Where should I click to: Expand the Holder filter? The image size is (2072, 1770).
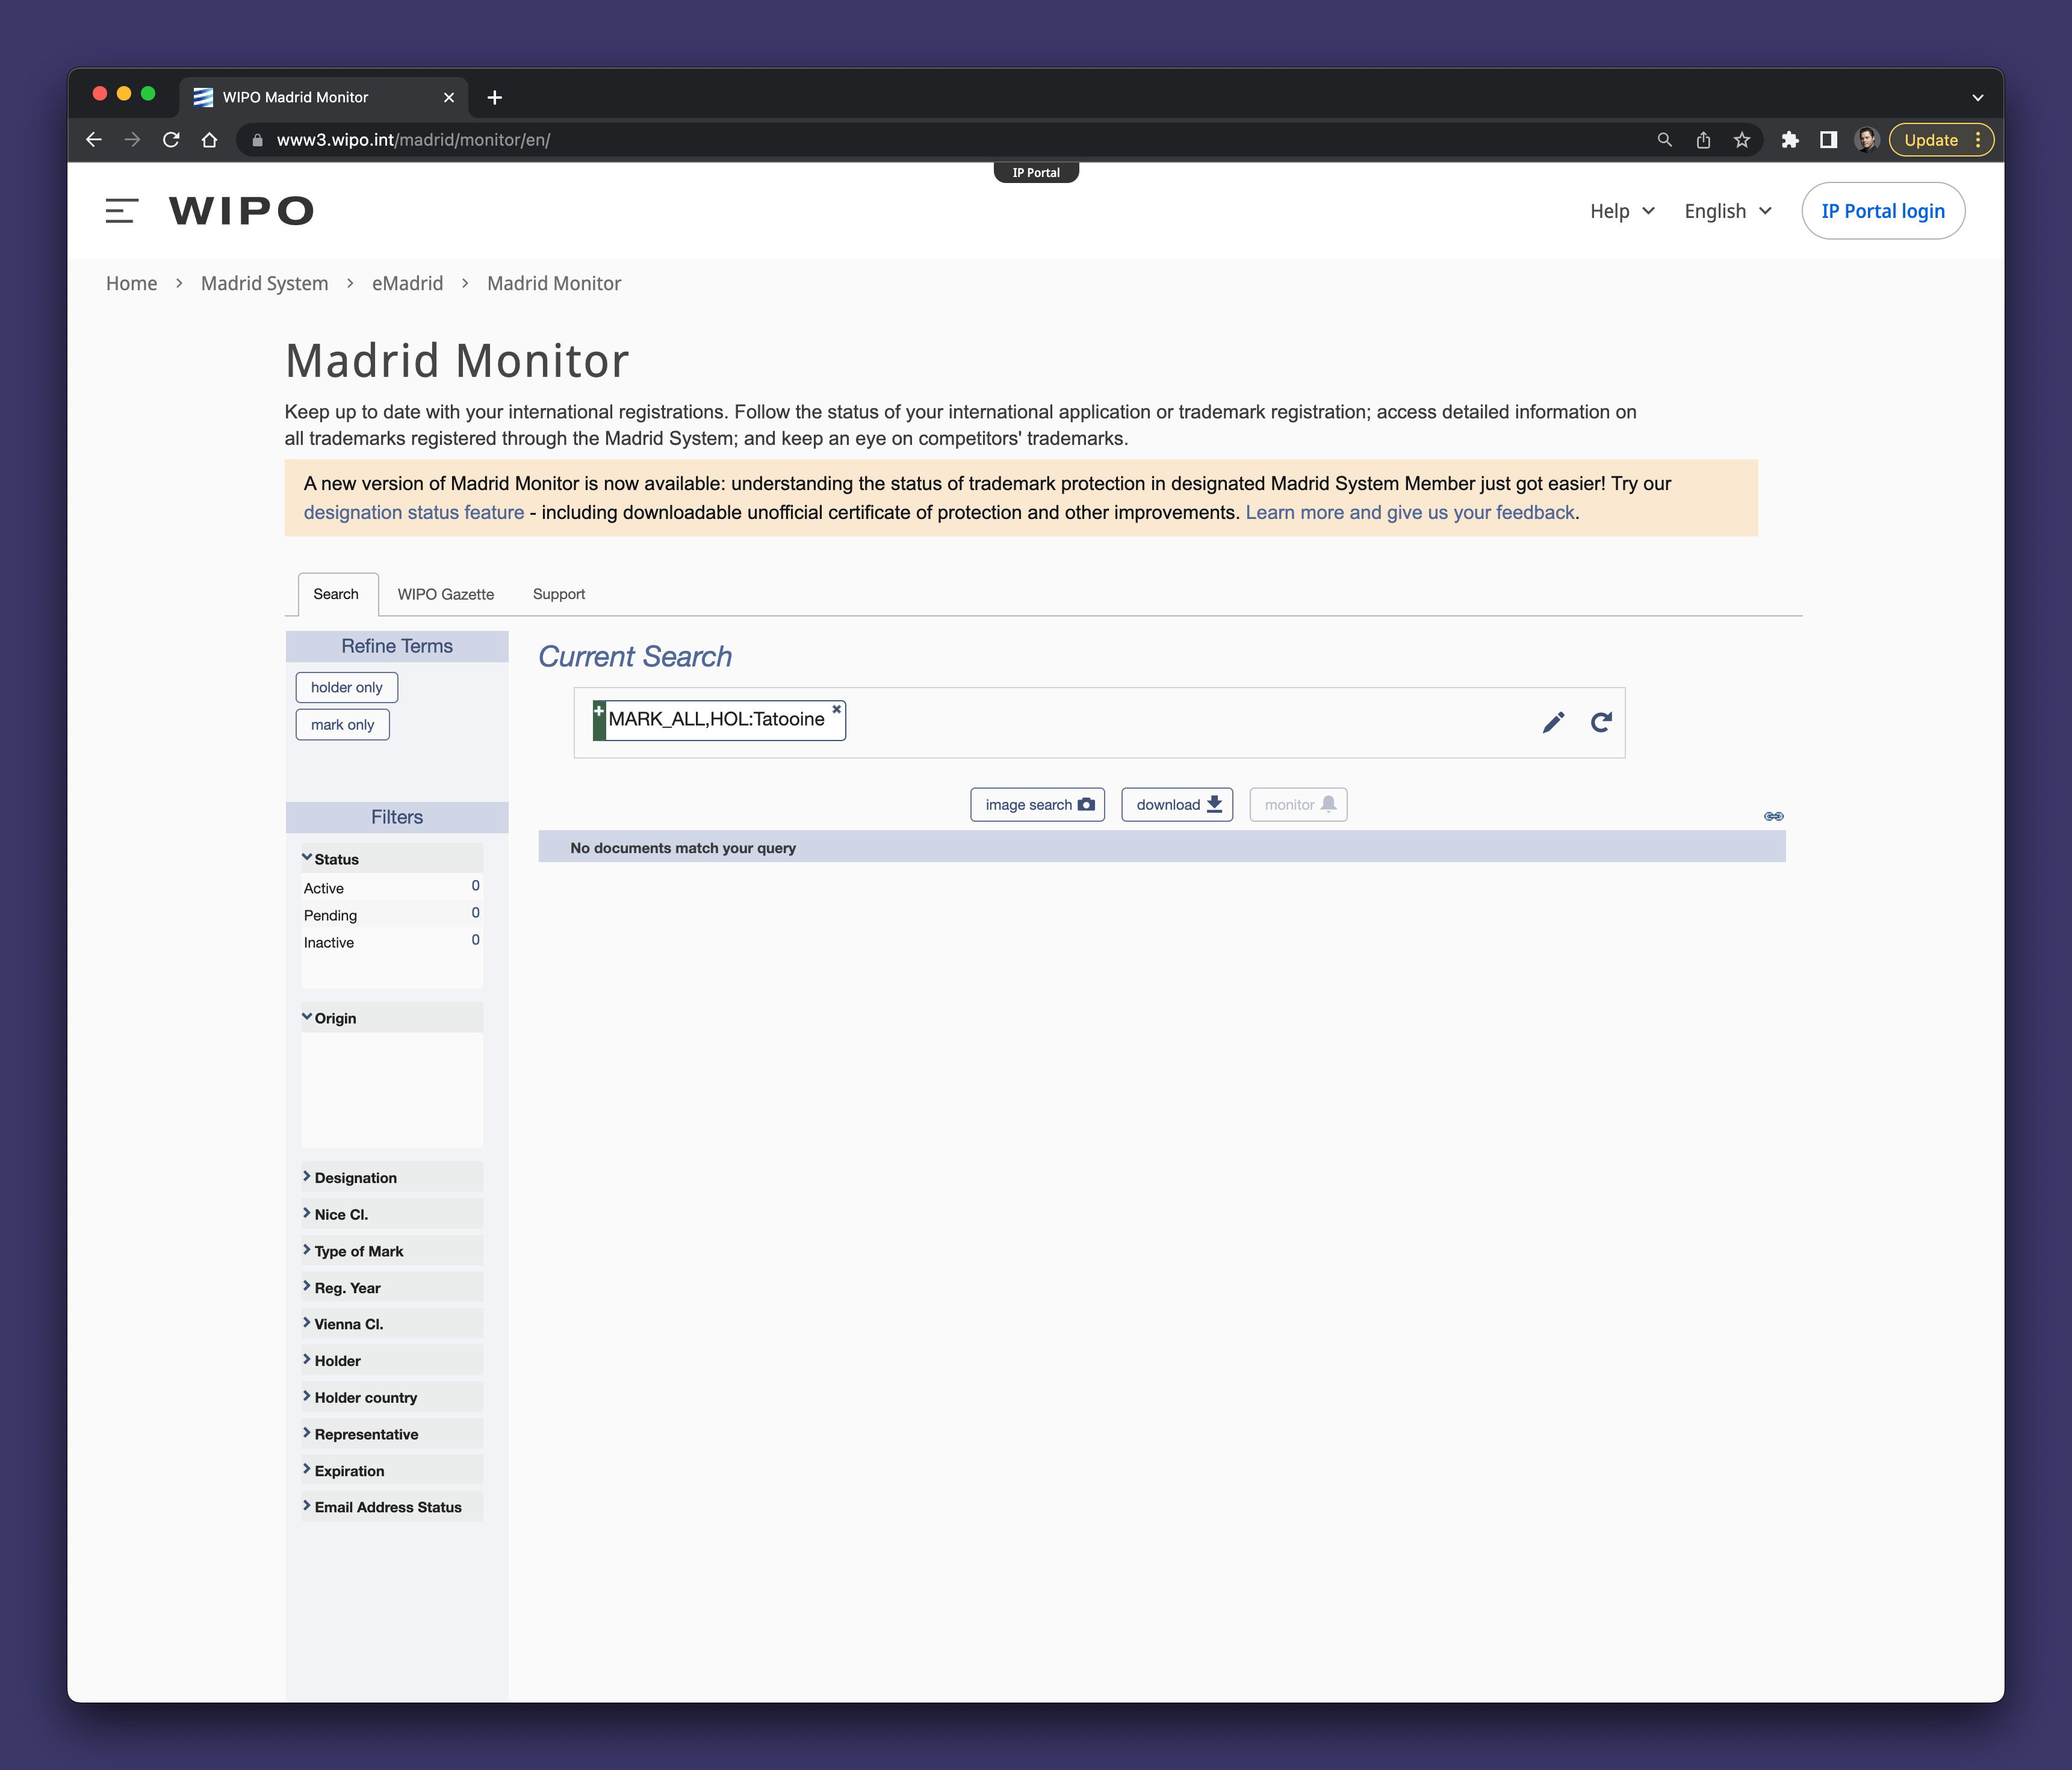point(392,1360)
